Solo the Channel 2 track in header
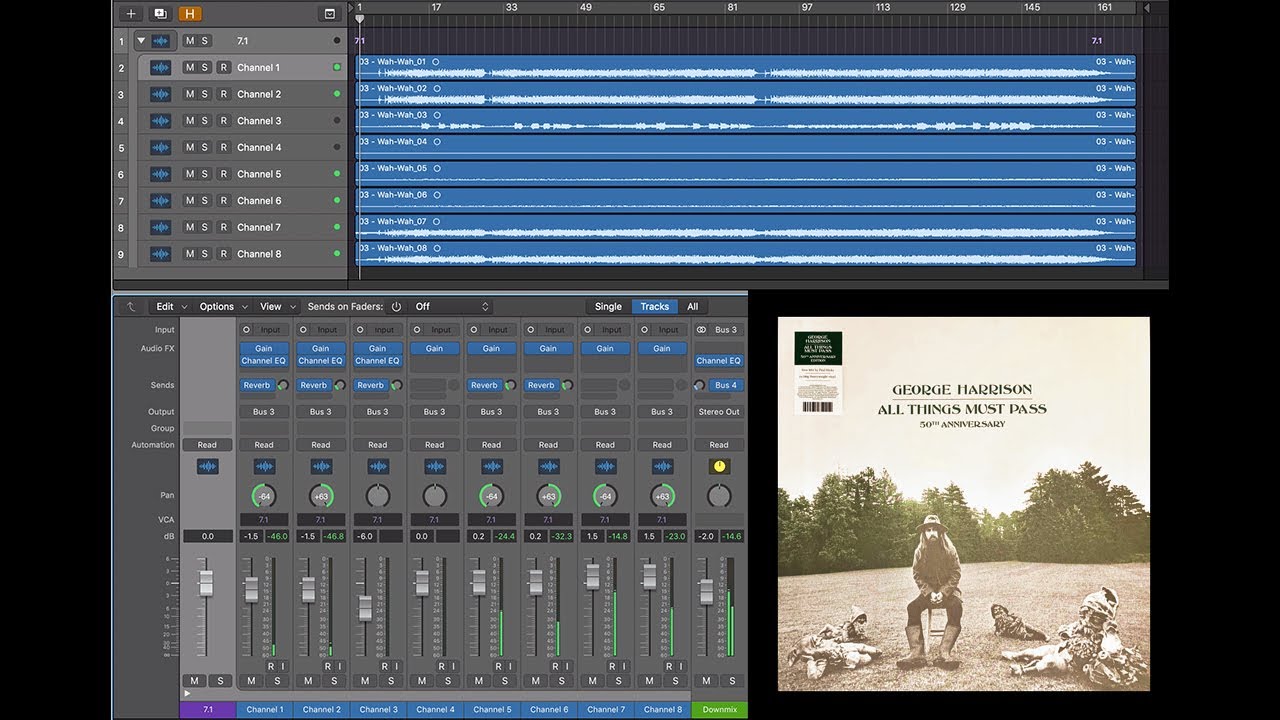Image resolution: width=1280 pixels, height=720 pixels. [x=205, y=94]
